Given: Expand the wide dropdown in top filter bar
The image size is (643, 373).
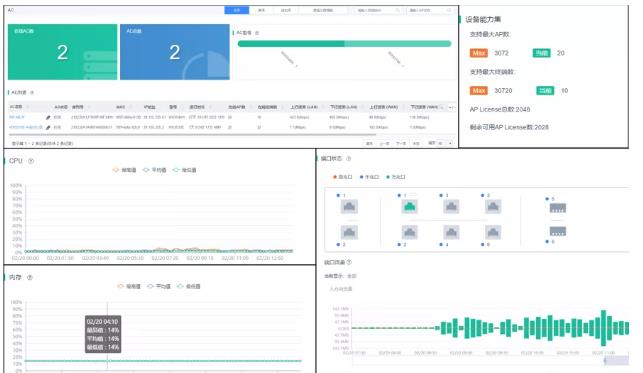Looking at the screenshot, I should pyautogui.click(x=323, y=10).
